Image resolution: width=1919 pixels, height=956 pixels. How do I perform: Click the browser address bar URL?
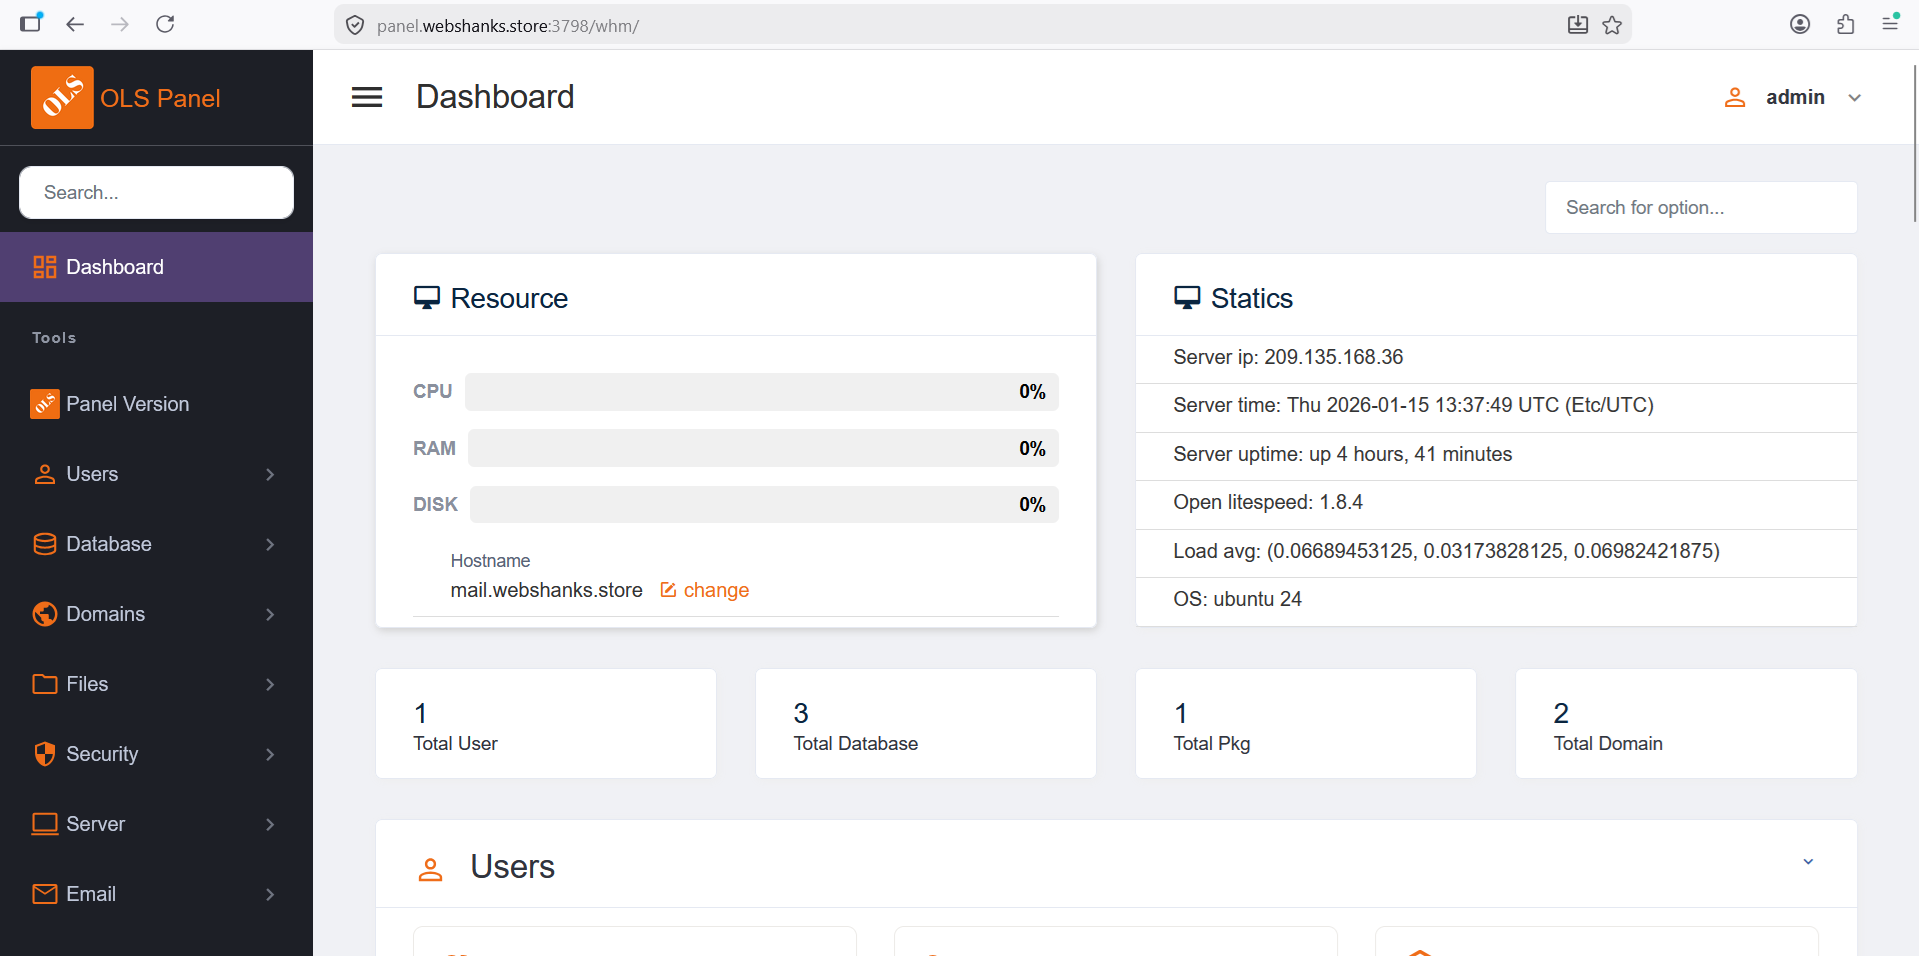pyautogui.click(x=508, y=25)
